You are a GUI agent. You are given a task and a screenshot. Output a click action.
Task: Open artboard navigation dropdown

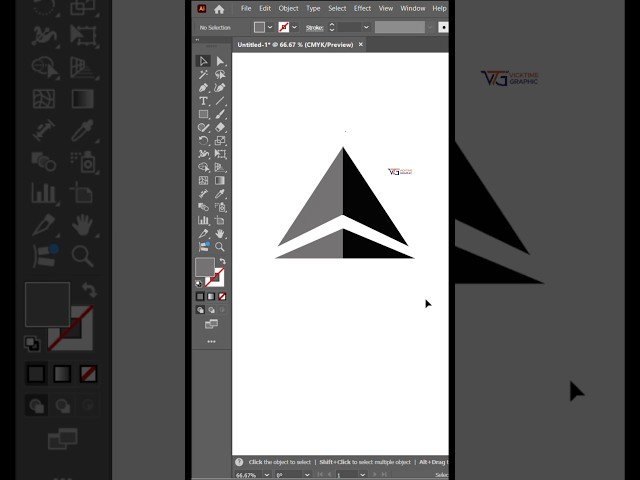(x=362, y=475)
